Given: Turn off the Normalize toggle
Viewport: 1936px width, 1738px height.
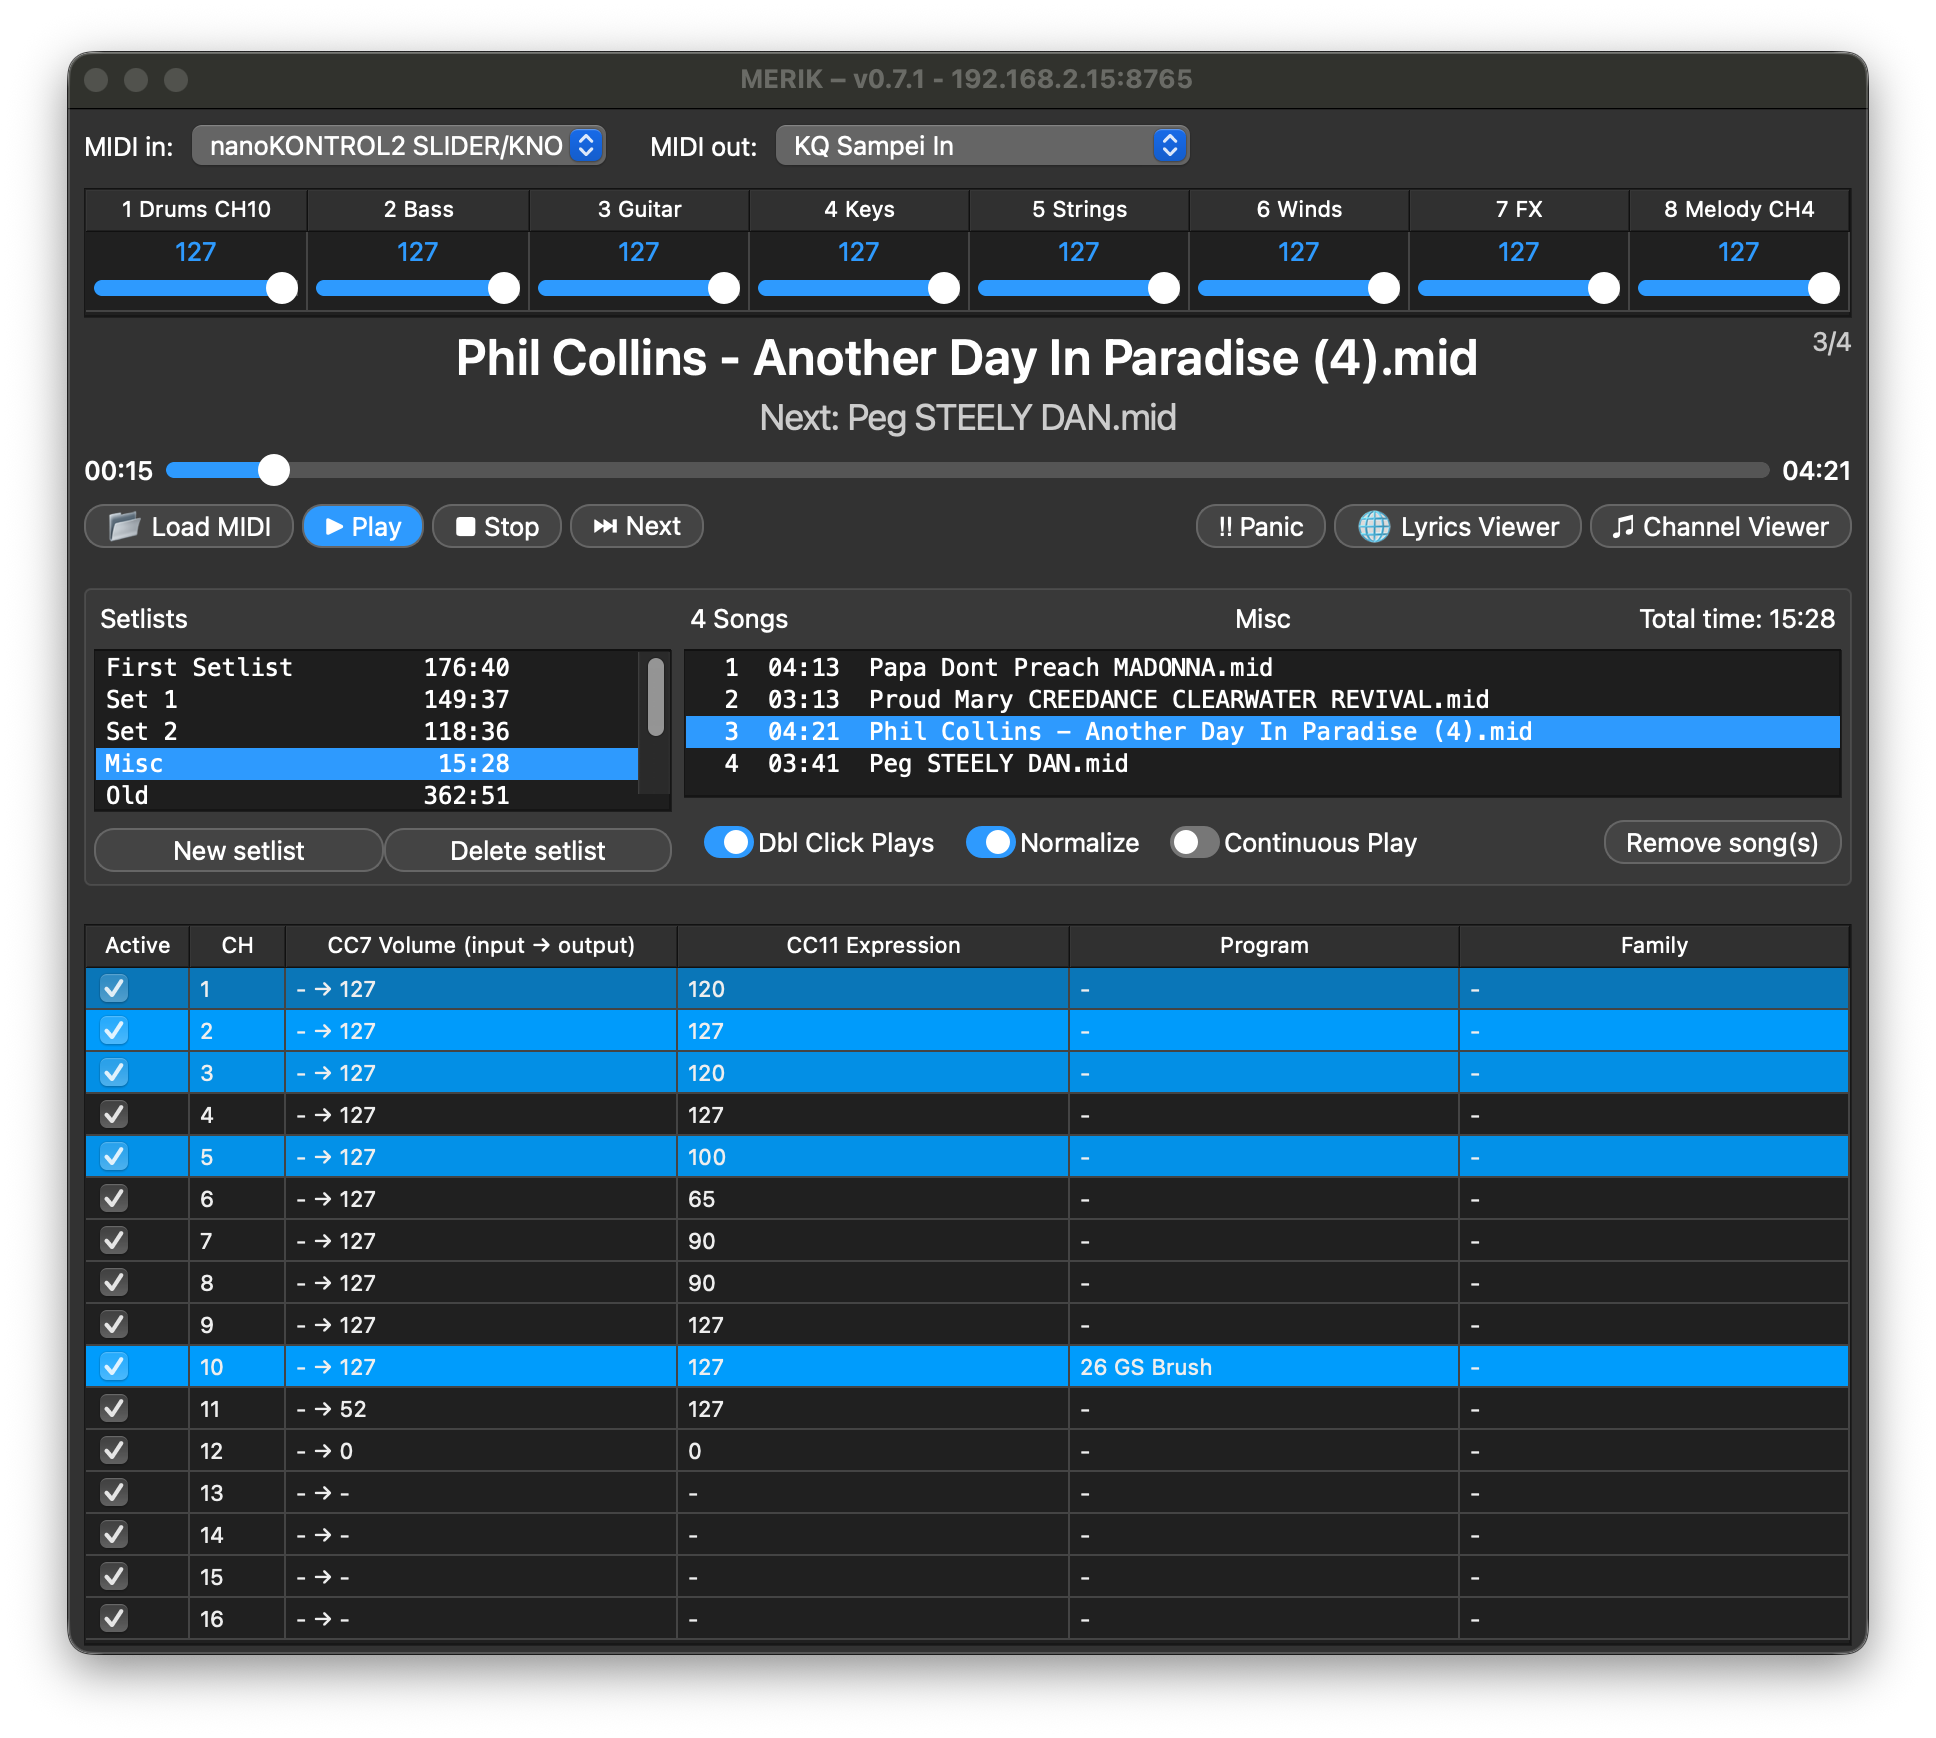Looking at the screenshot, I should (x=994, y=843).
